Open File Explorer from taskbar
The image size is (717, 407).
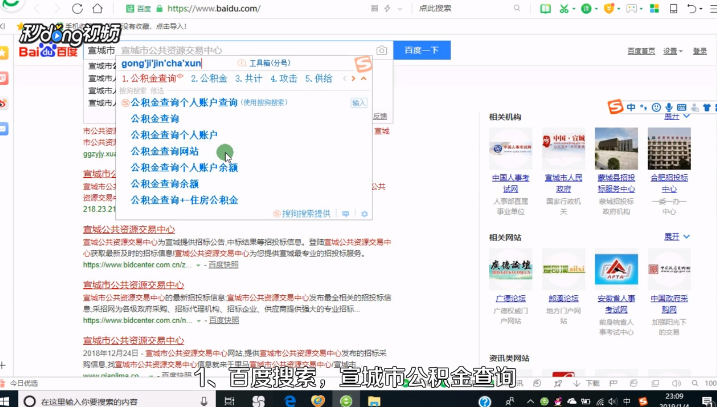click(374, 402)
